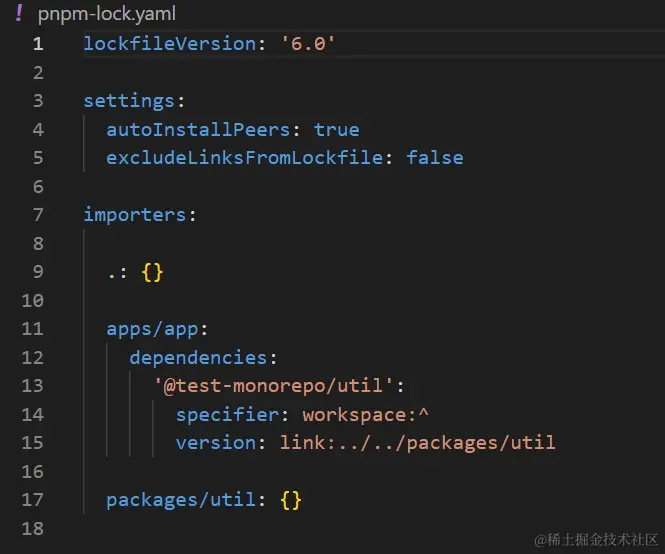Click line number 9 in the gutter
665x554 pixels.
(x=38, y=272)
